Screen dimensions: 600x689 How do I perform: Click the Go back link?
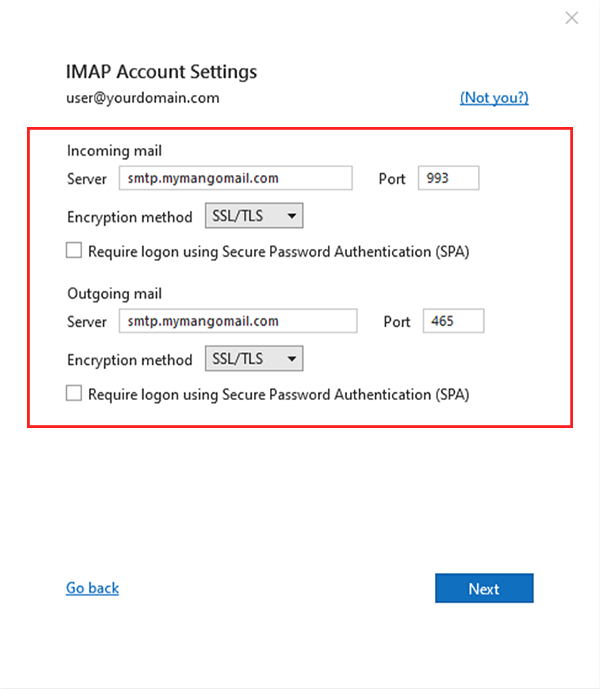tap(92, 588)
